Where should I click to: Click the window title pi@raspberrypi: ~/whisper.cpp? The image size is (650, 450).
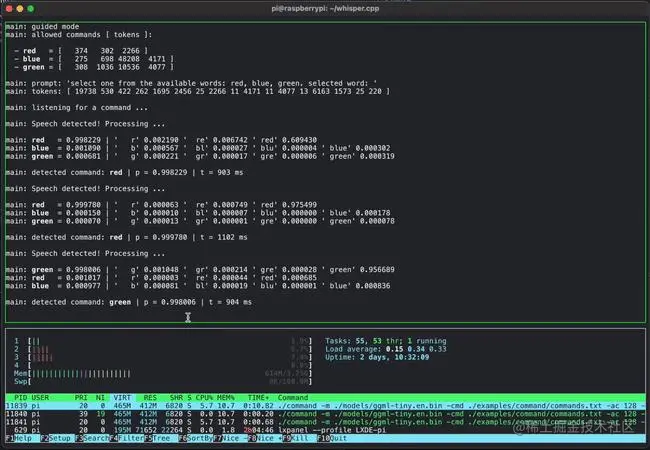pyautogui.click(x=325, y=8)
